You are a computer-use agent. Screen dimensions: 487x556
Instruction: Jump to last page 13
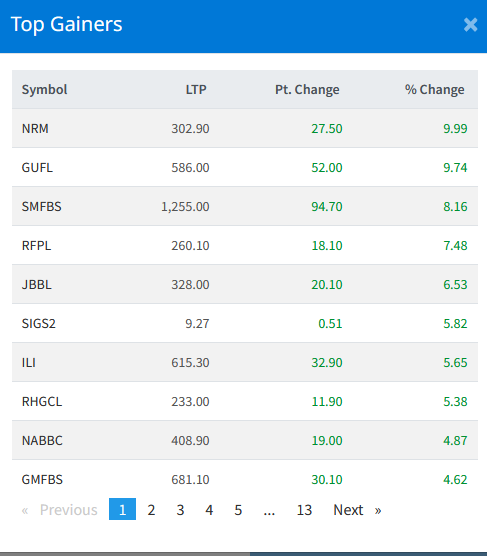[x=304, y=510]
